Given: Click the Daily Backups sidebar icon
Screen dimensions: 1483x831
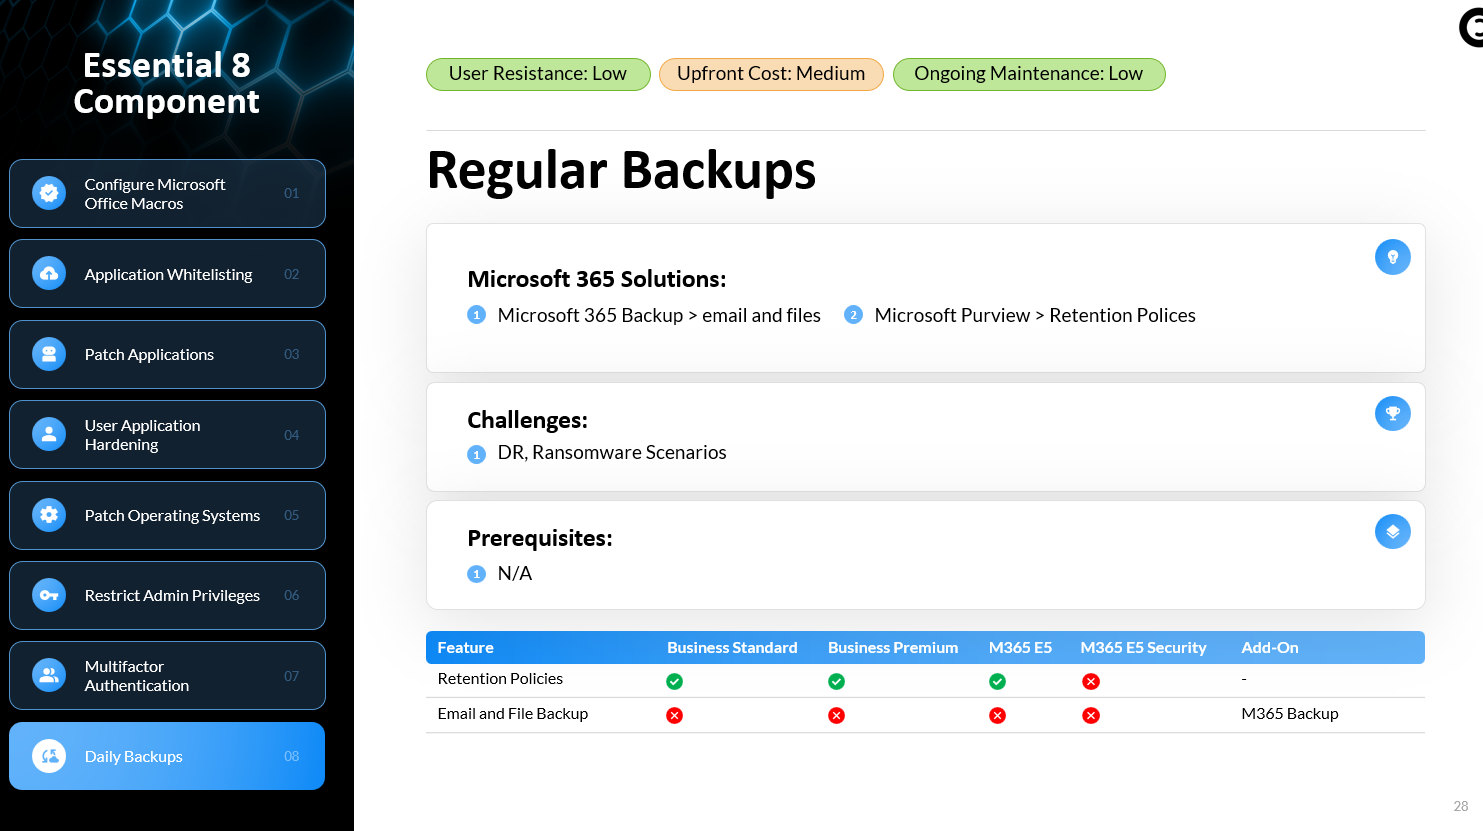Looking at the screenshot, I should point(49,756).
